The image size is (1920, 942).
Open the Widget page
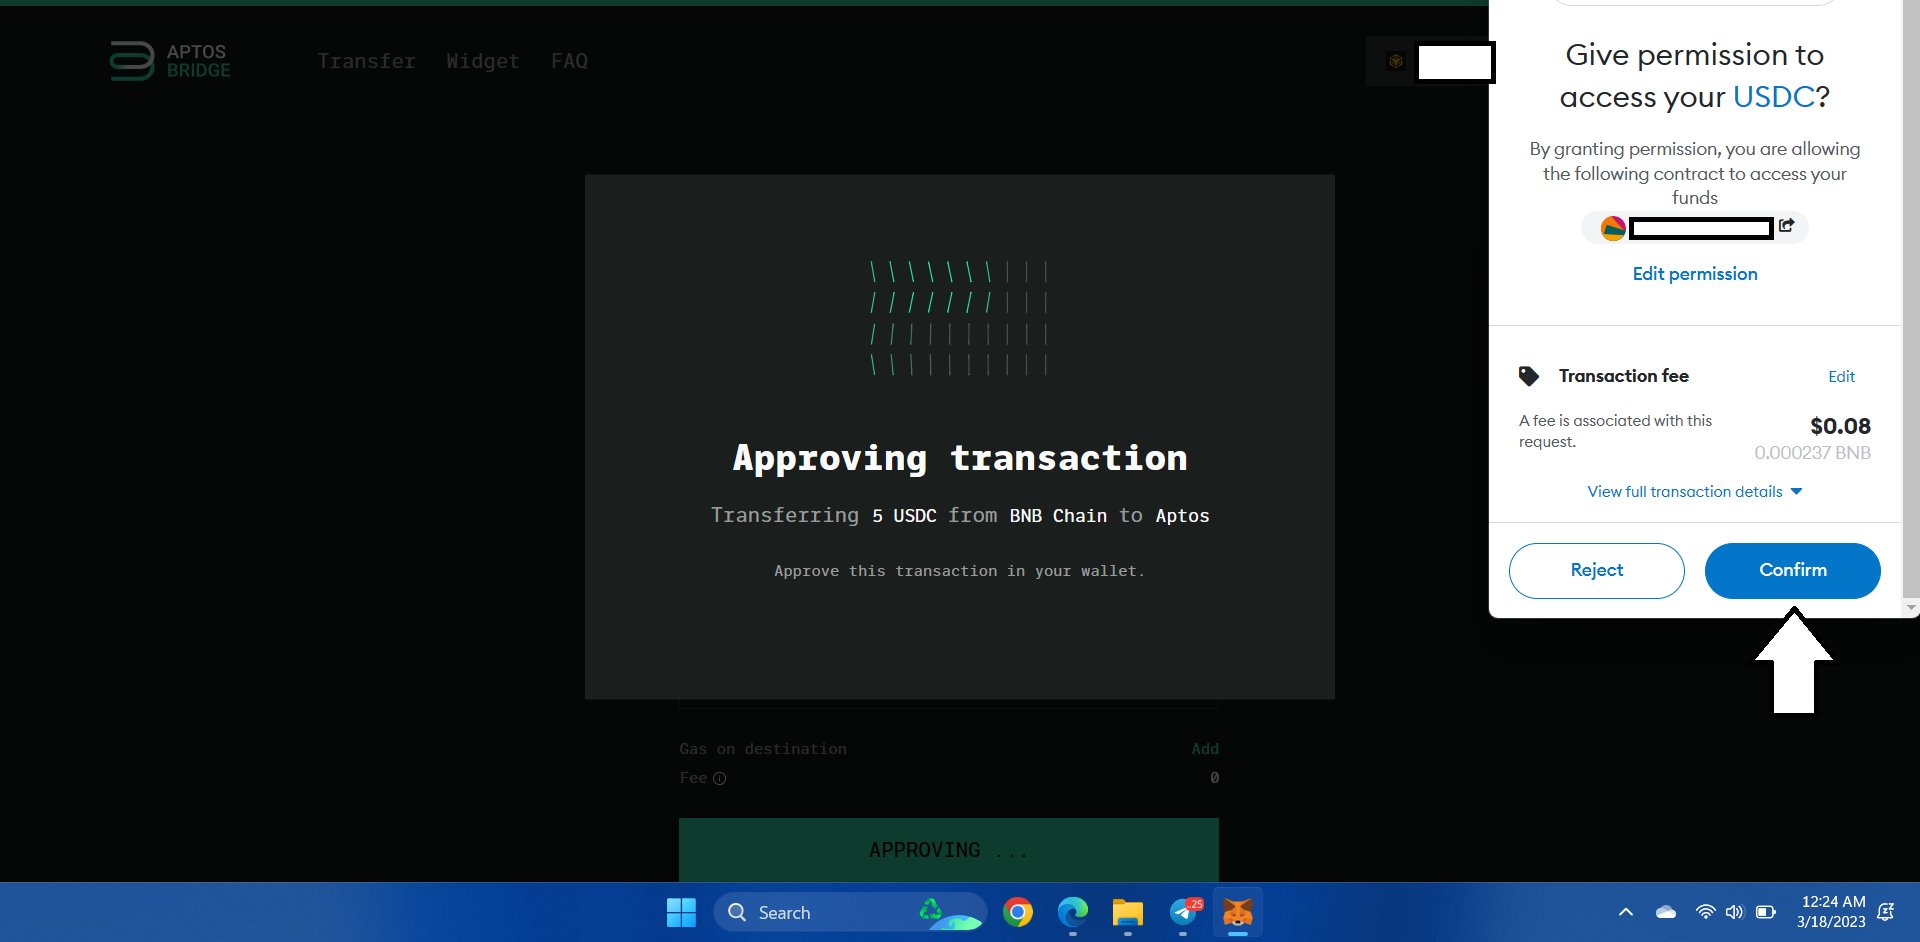(483, 61)
